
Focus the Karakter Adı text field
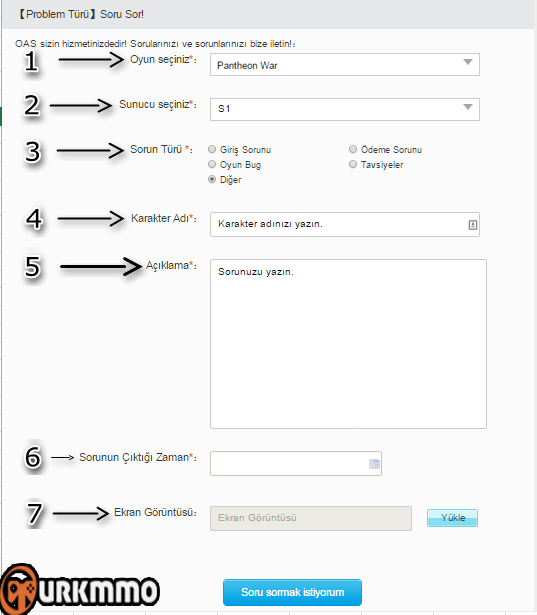pos(344,224)
